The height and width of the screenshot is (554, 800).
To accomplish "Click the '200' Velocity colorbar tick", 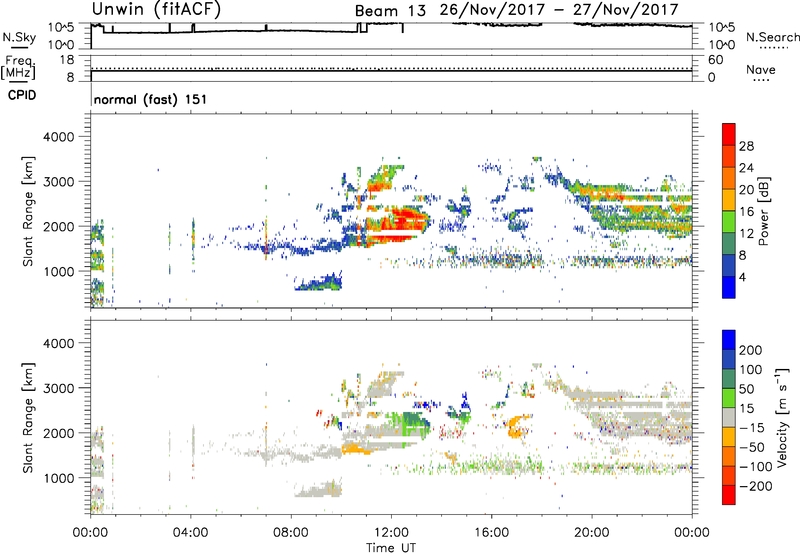I will [751, 350].
